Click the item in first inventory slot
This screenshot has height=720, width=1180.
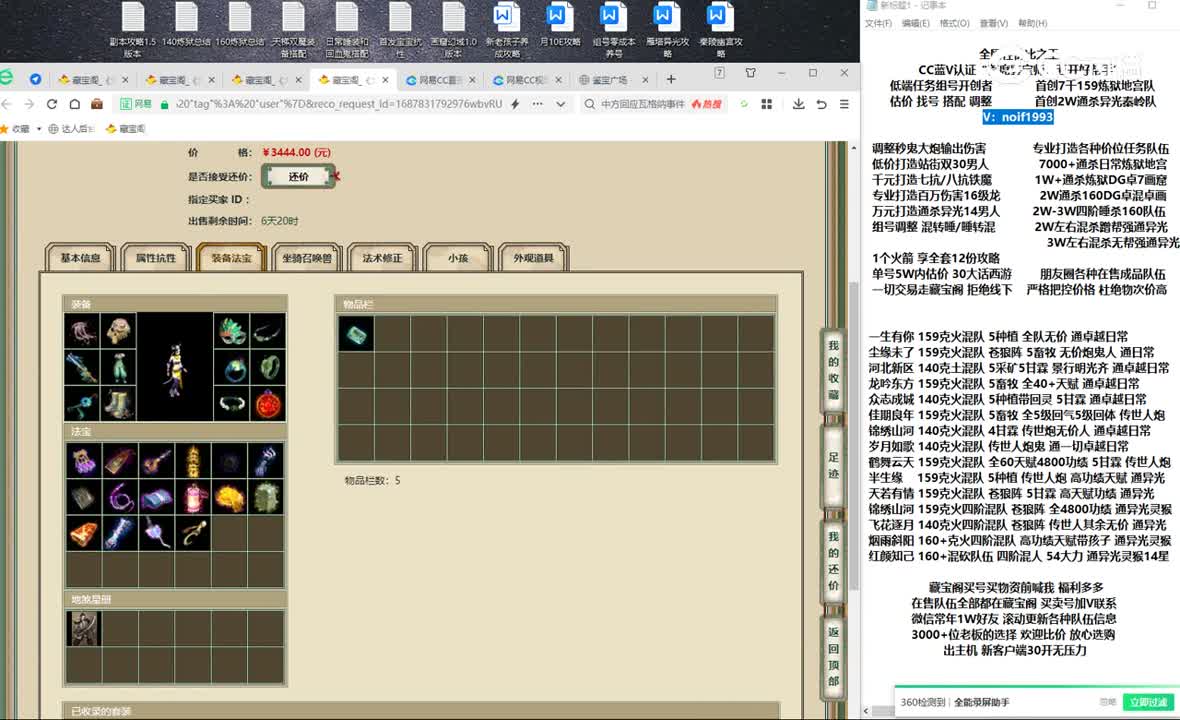click(356, 333)
